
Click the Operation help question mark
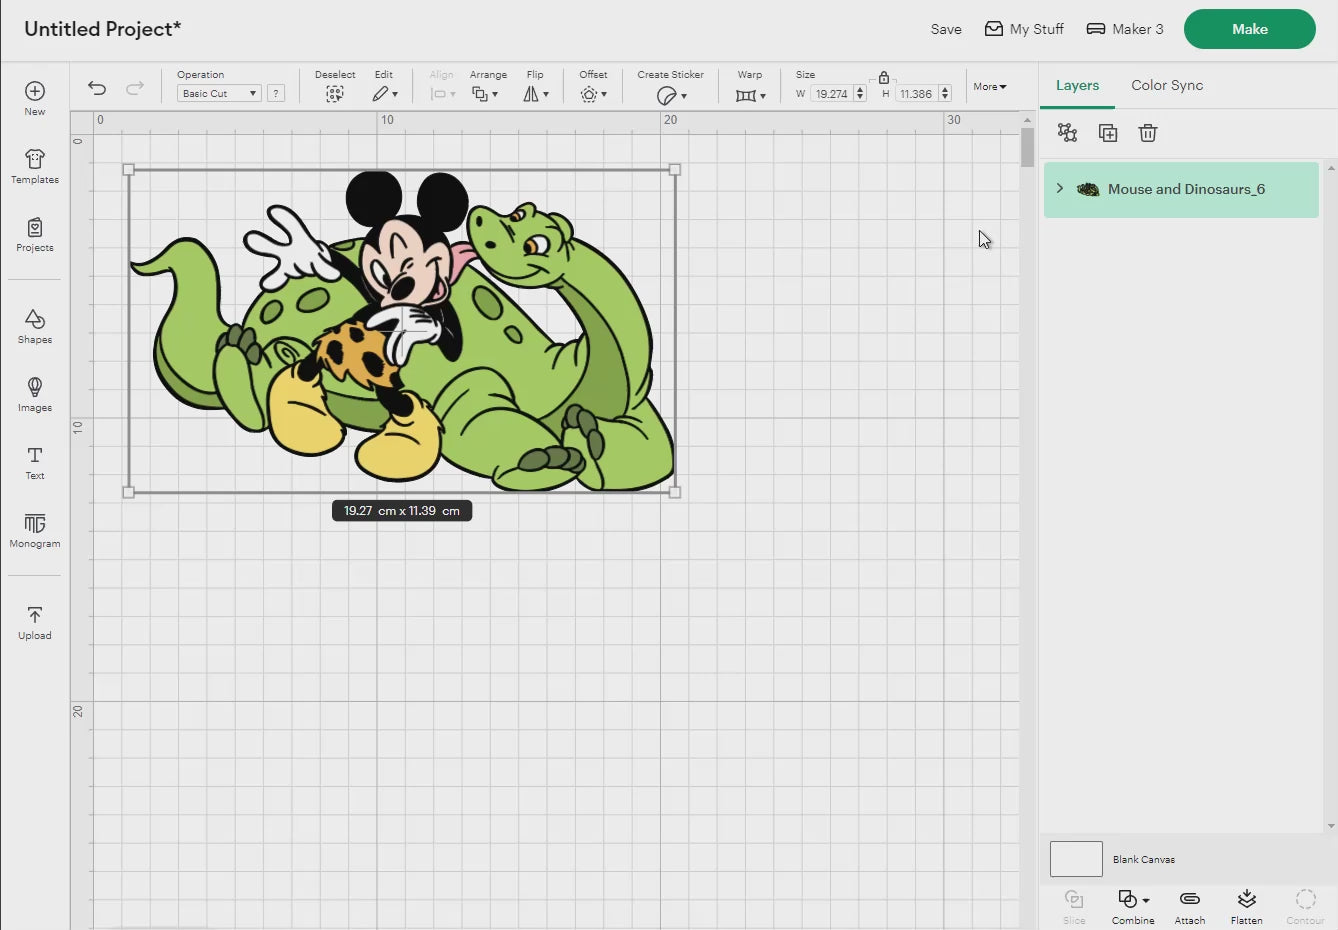coord(276,93)
